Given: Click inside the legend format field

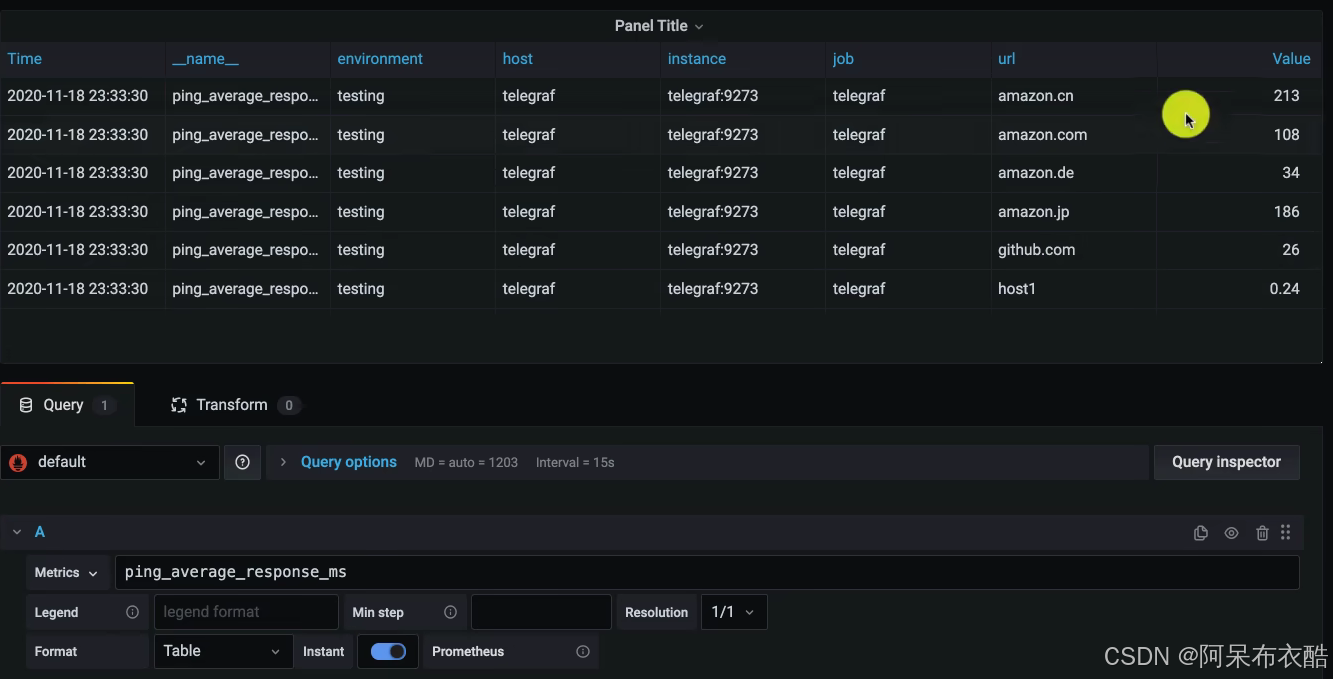Looking at the screenshot, I should 246,611.
